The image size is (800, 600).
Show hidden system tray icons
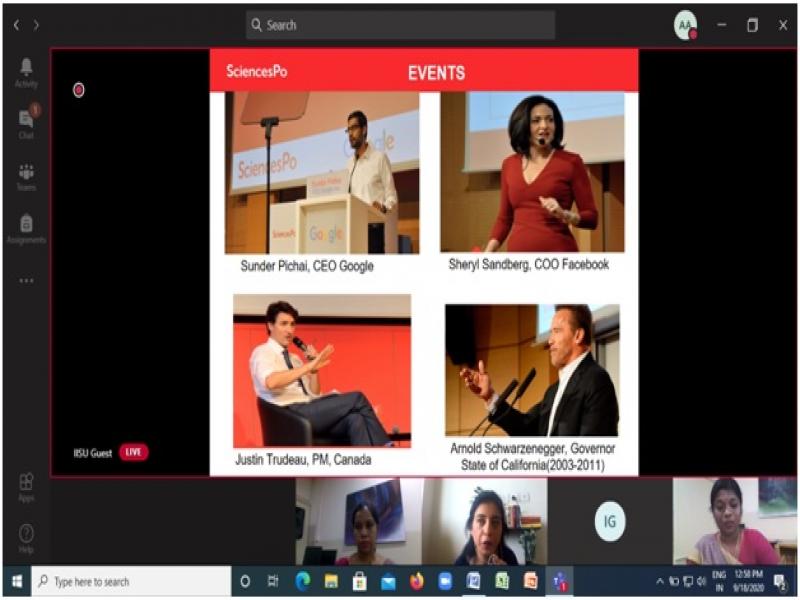coord(659,581)
